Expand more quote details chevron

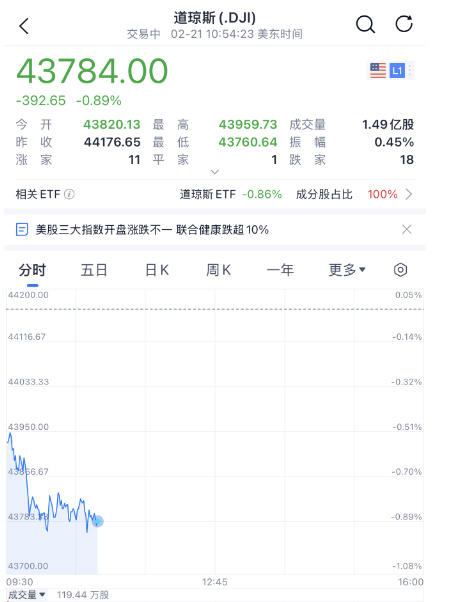215,172
